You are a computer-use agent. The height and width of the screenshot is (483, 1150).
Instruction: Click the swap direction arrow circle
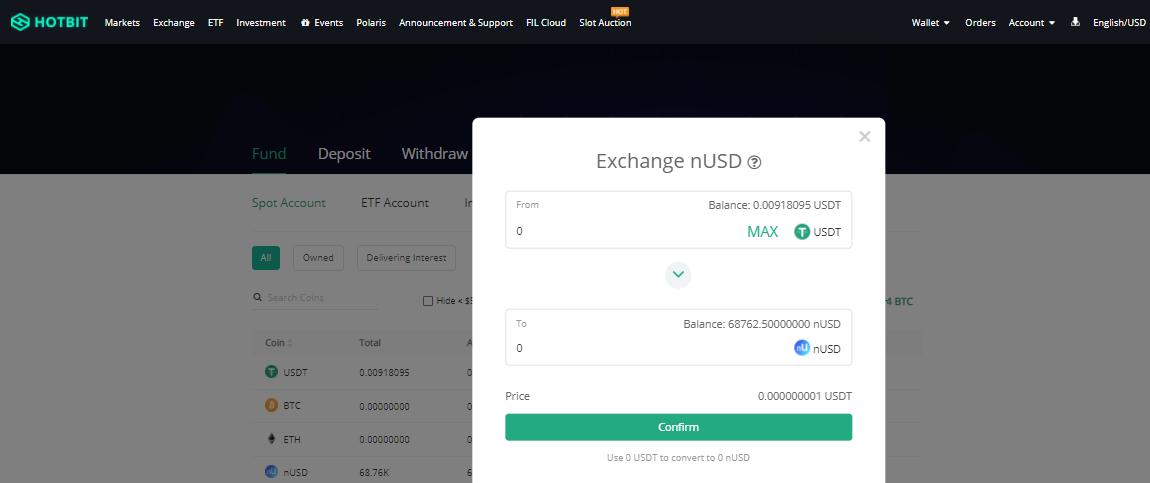tap(678, 275)
